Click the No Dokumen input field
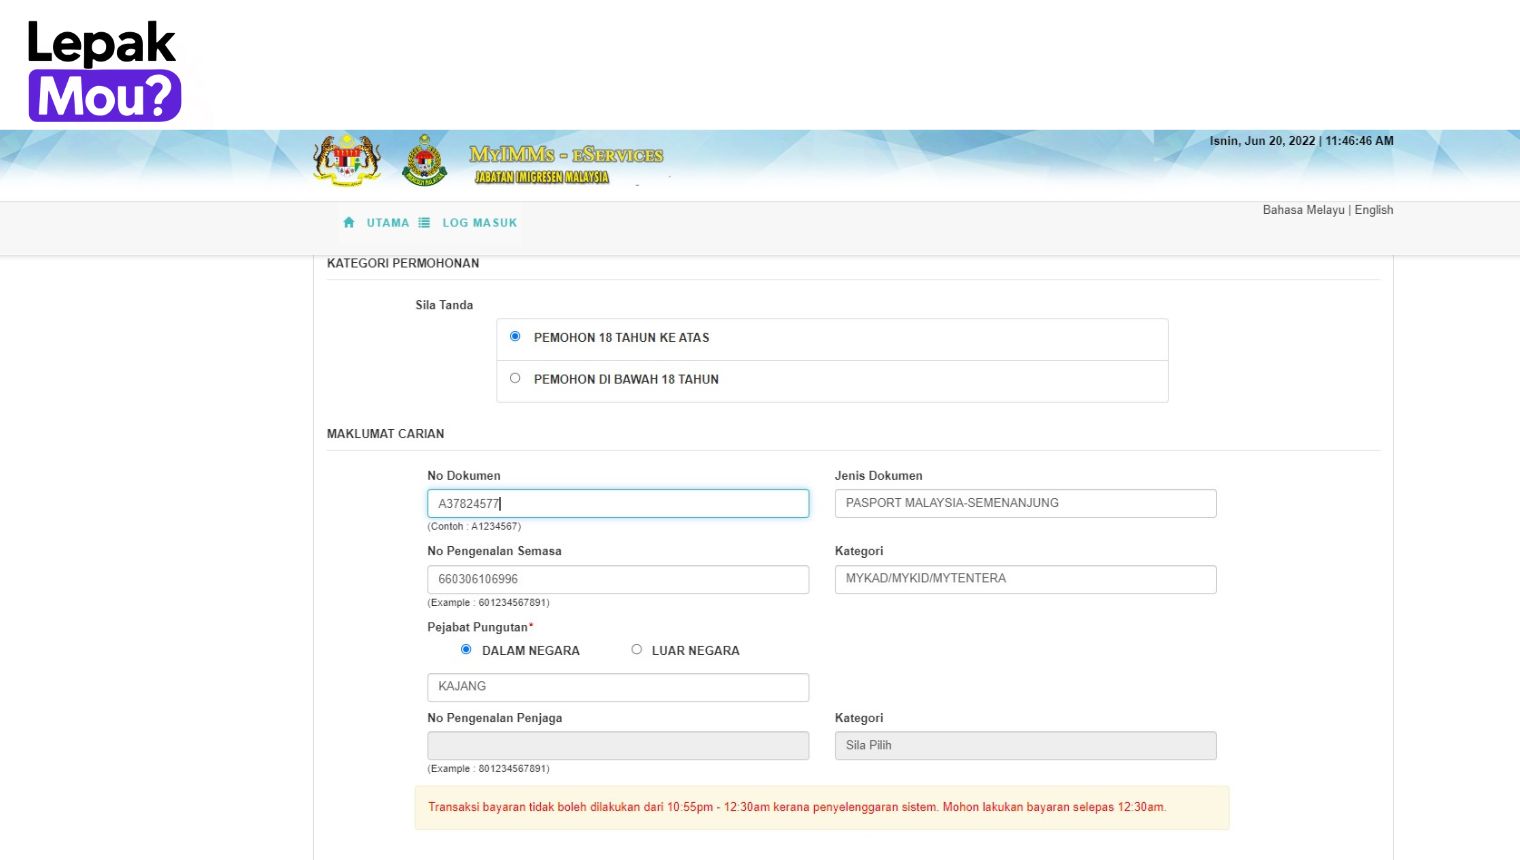Screen dimensions: 1520x860 [618, 503]
